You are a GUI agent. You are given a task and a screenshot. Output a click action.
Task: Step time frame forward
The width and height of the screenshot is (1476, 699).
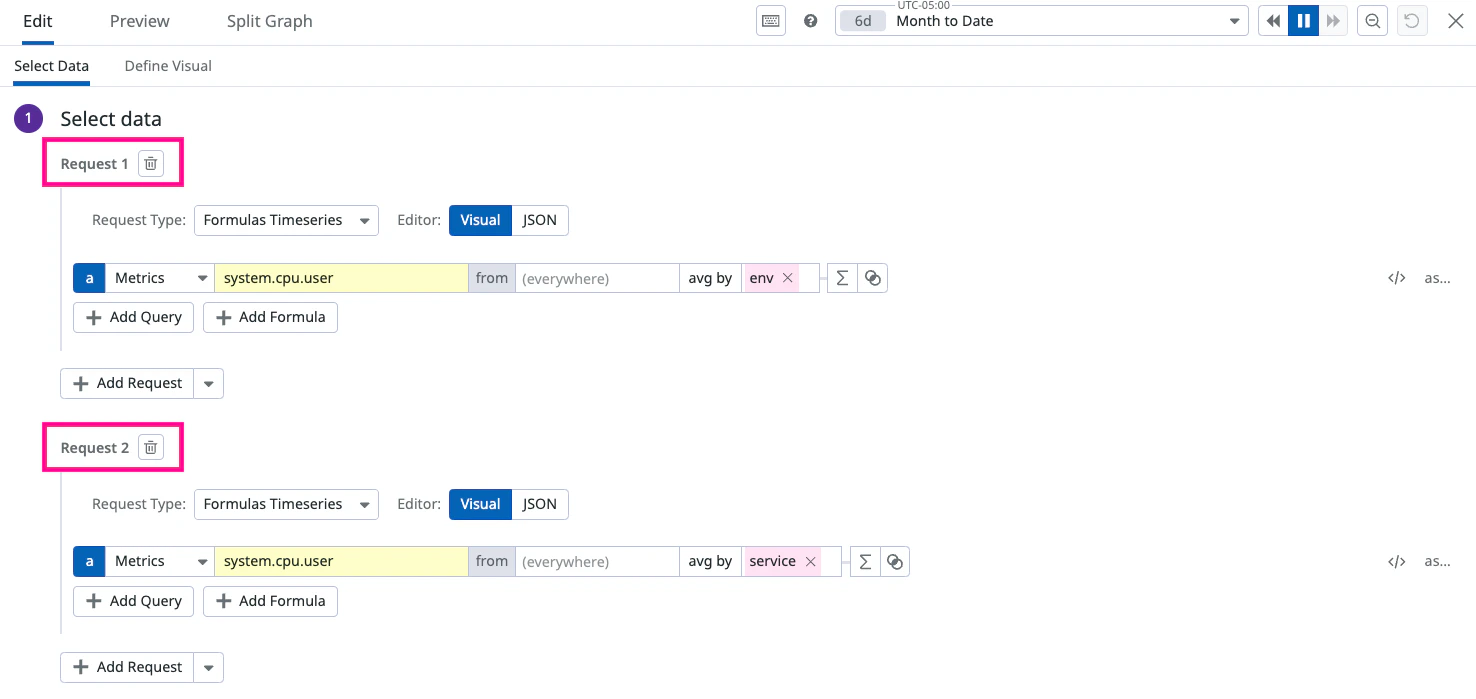pyautogui.click(x=1333, y=21)
